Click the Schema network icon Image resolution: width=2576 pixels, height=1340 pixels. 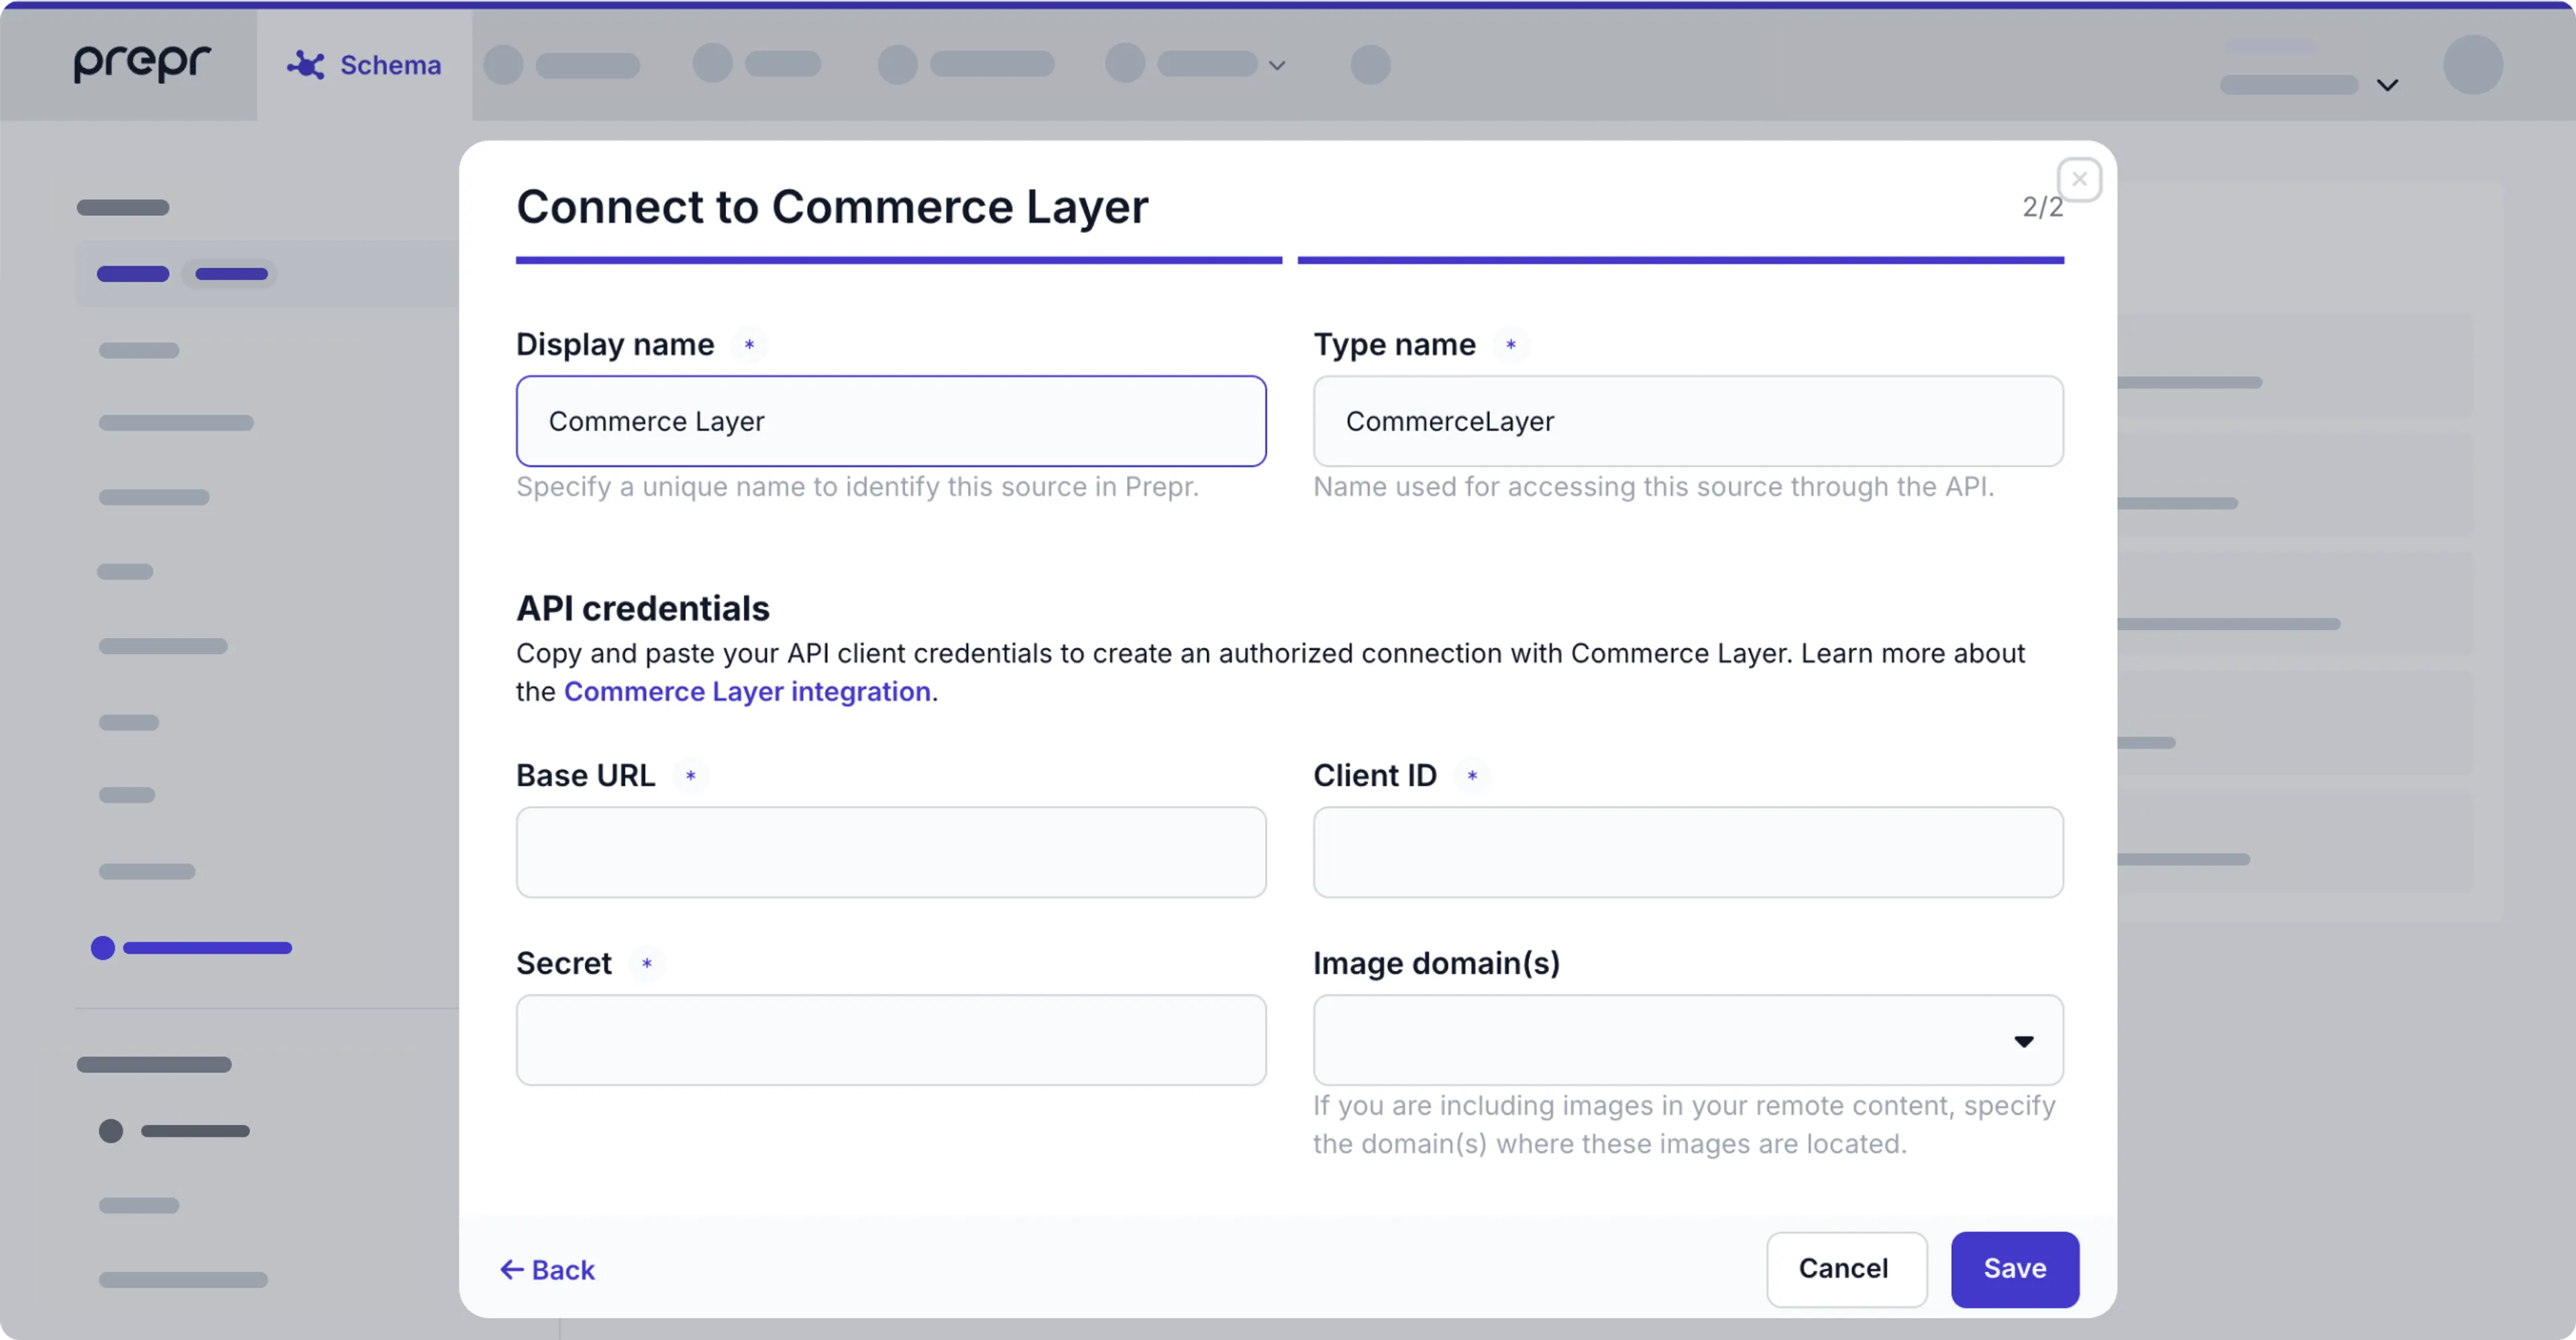click(306, 65)
